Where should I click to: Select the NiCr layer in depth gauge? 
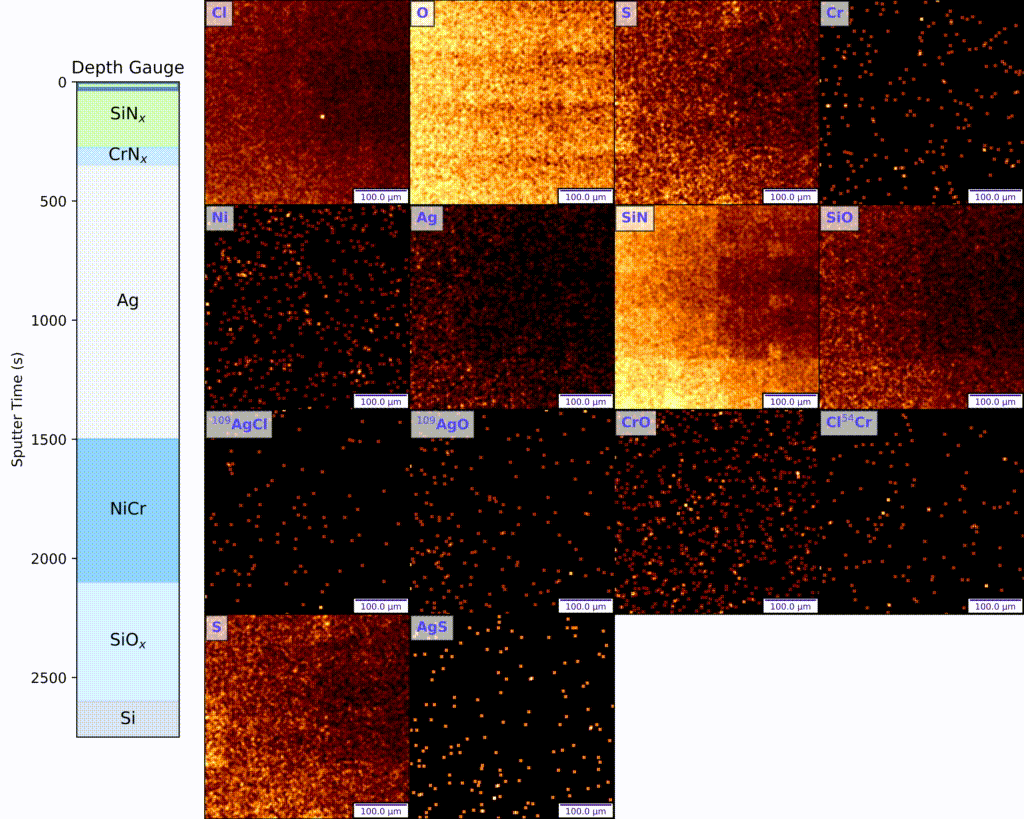pyautogui.click(x=128, y=510)
